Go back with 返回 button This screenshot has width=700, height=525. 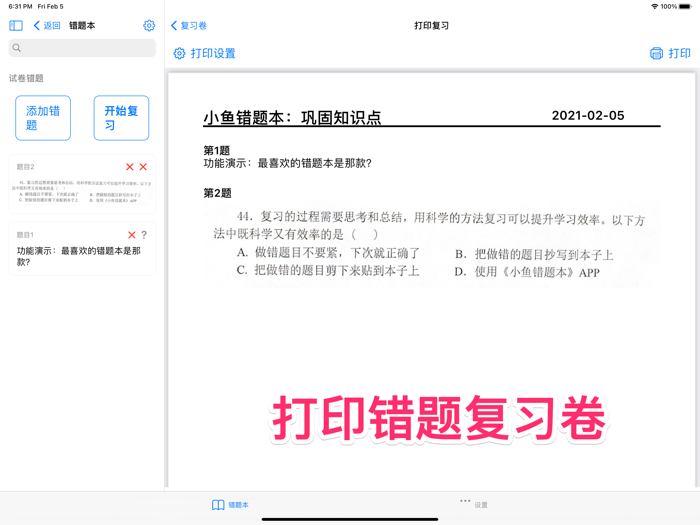pyautogui.click(x=47, y=25)
